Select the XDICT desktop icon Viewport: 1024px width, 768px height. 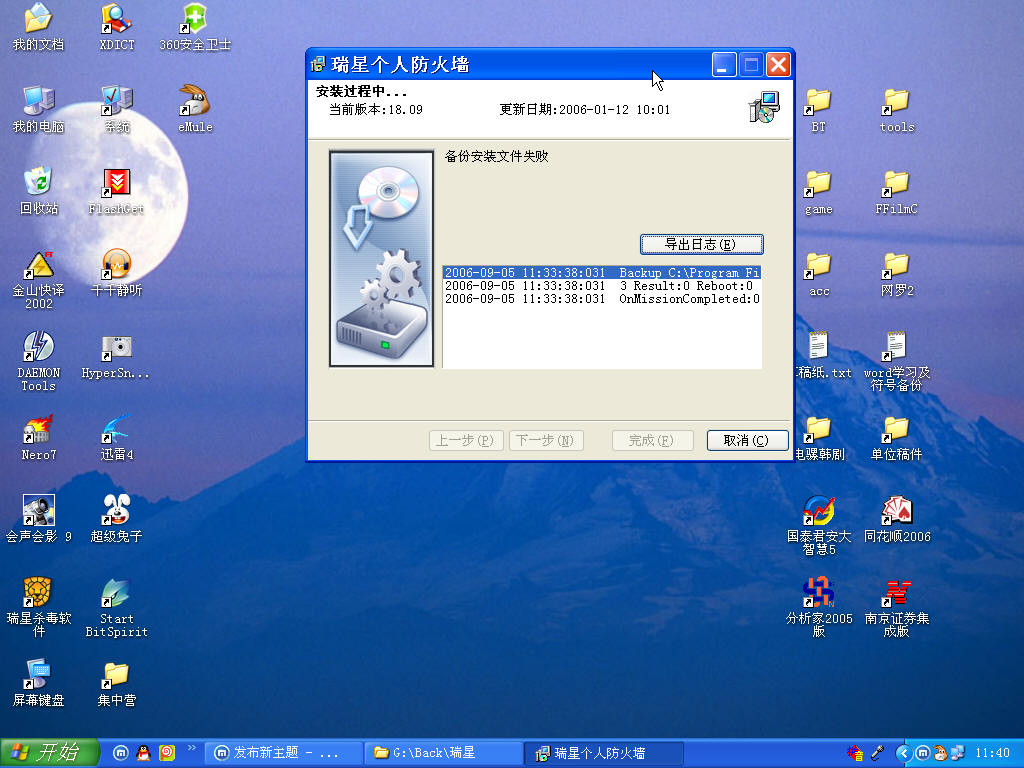click(117, 27)
